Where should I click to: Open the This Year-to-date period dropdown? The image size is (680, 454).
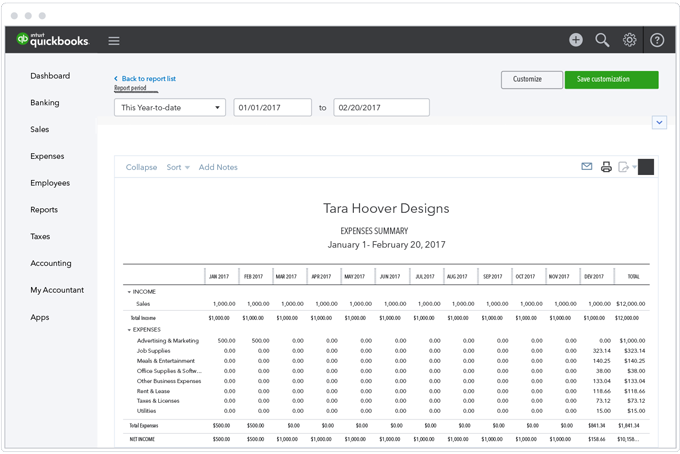[x=169, y=107]
